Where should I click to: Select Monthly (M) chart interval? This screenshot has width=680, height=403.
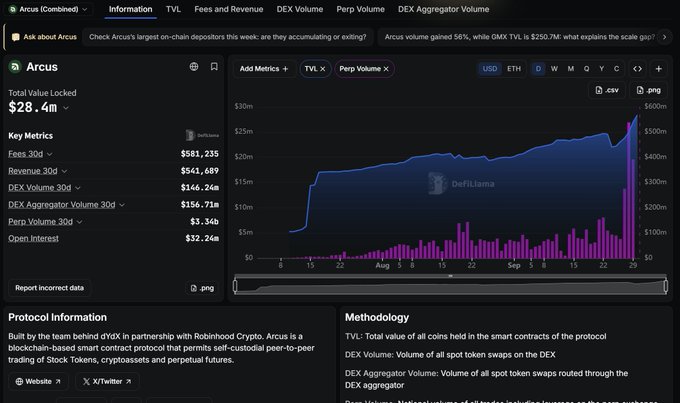click(x=570, y=69)
